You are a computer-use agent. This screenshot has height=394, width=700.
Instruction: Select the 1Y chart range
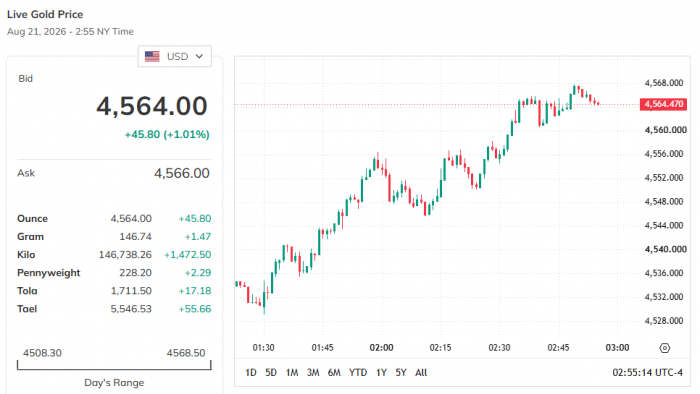[381, 373]
